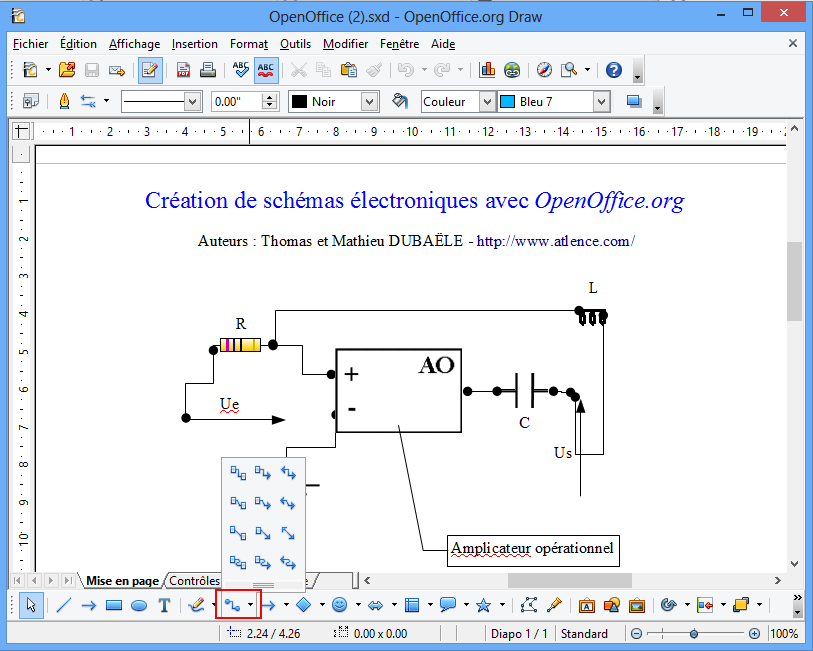Toggle the Selection arrow tool
Viewport: 813px width, 651px height.
(x=31, y=605)
